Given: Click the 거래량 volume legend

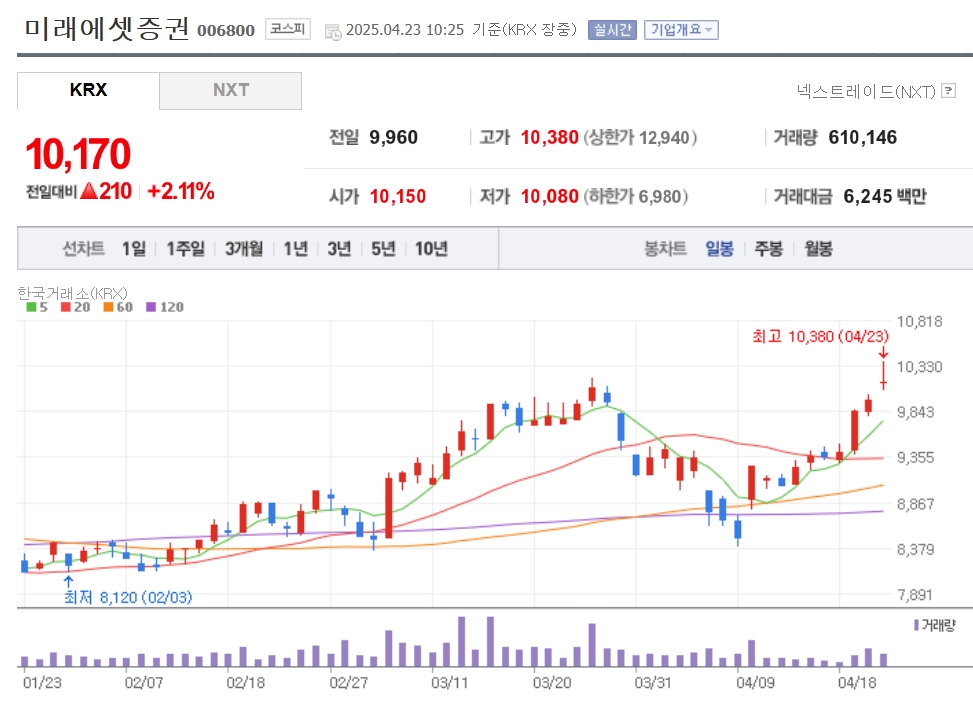Looking at the screenshot, I should (935, 625).
